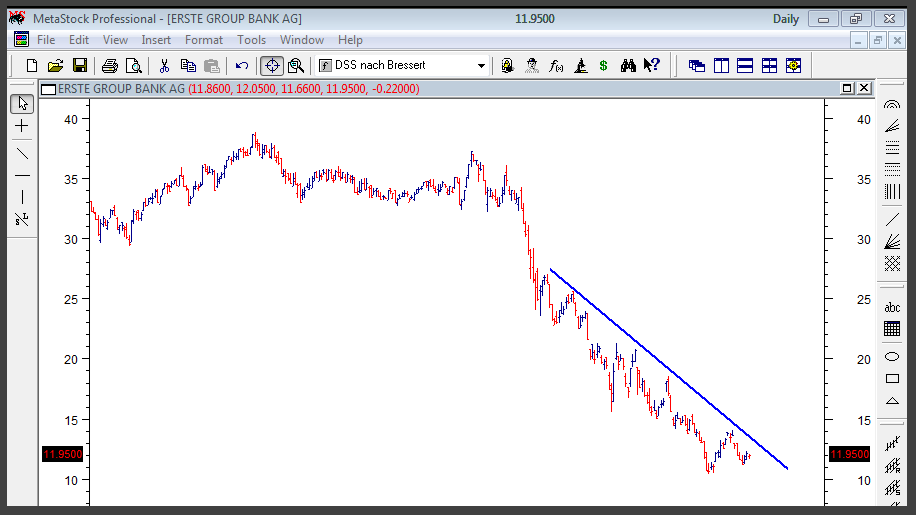Select the diagonal trendline tool

coord(22,154)
